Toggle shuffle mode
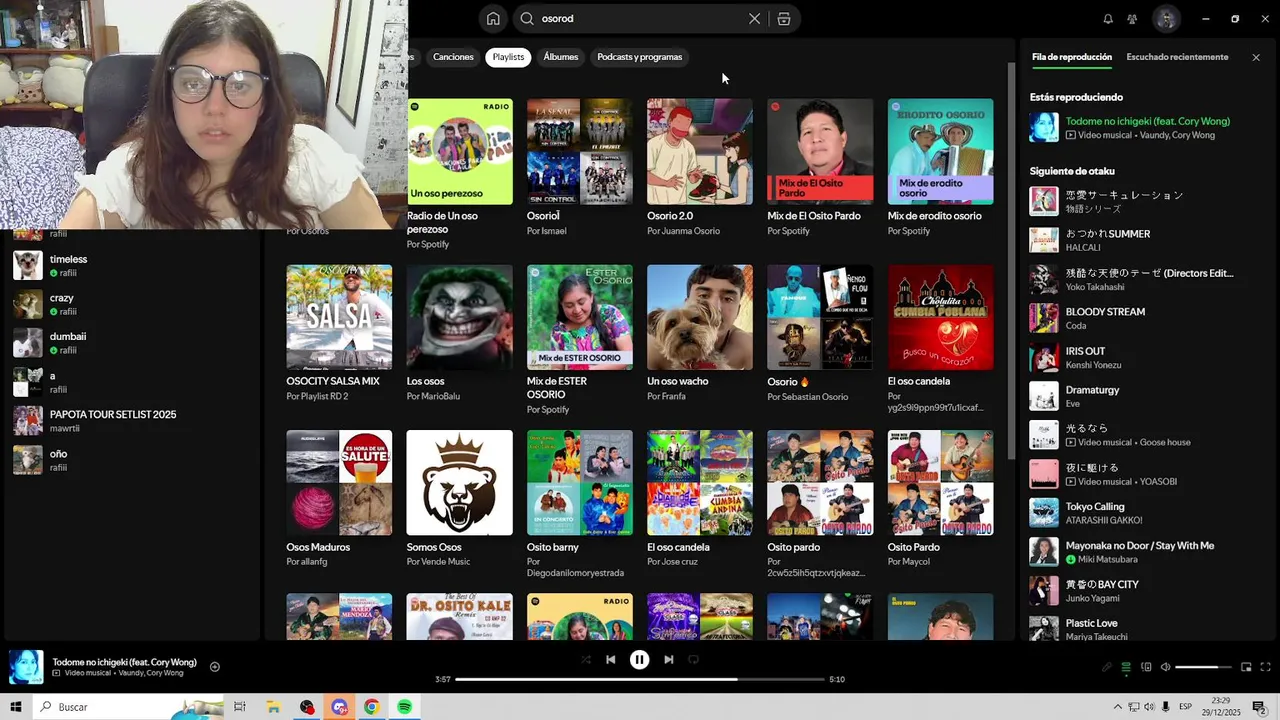 pyautogui.click(x=586, y=659)
